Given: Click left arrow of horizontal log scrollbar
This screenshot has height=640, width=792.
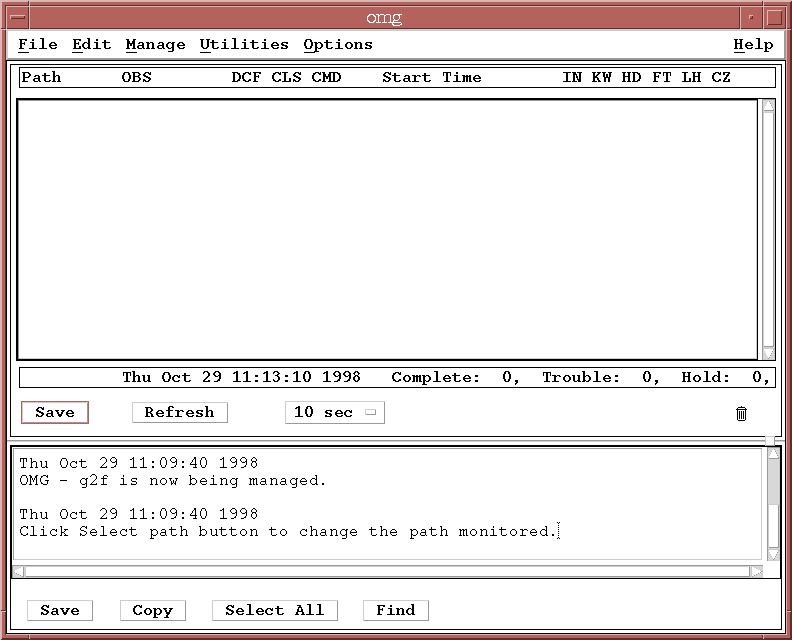Looking at the screenshot, I should click(18, 571).
